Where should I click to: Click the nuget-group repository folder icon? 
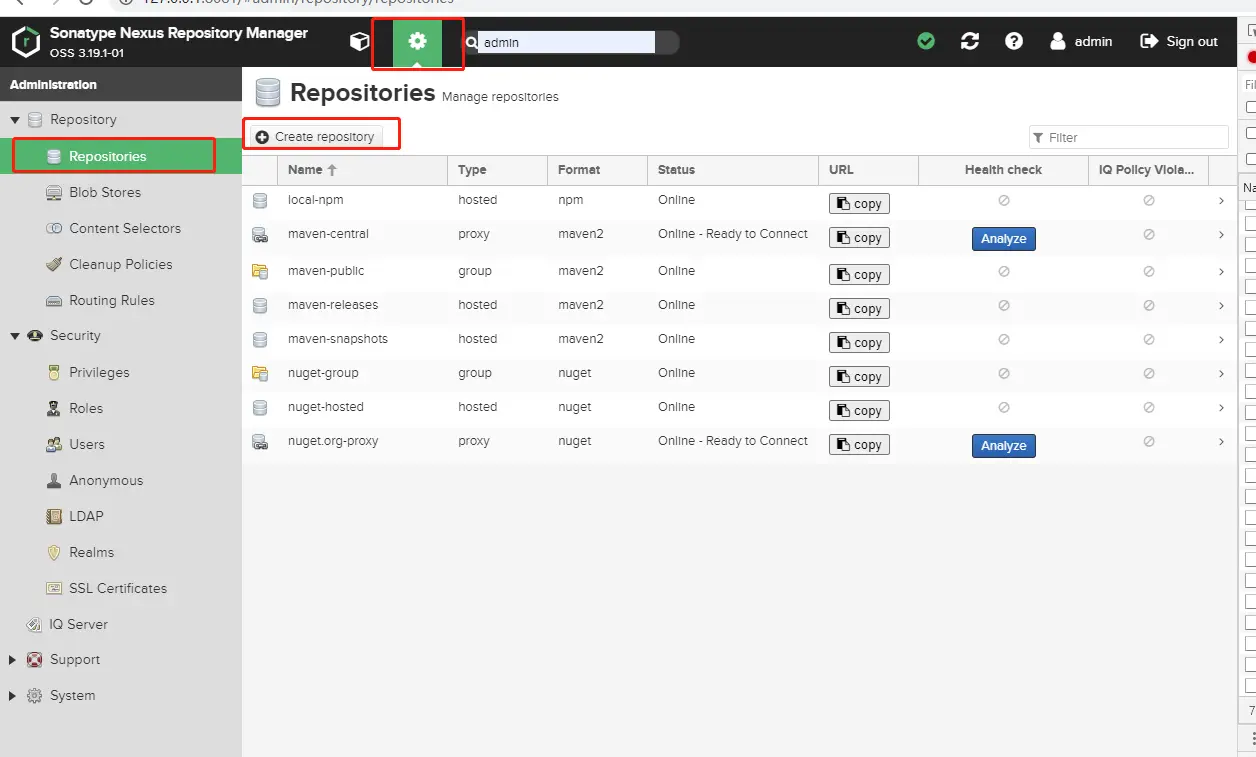tap(260, 373)
